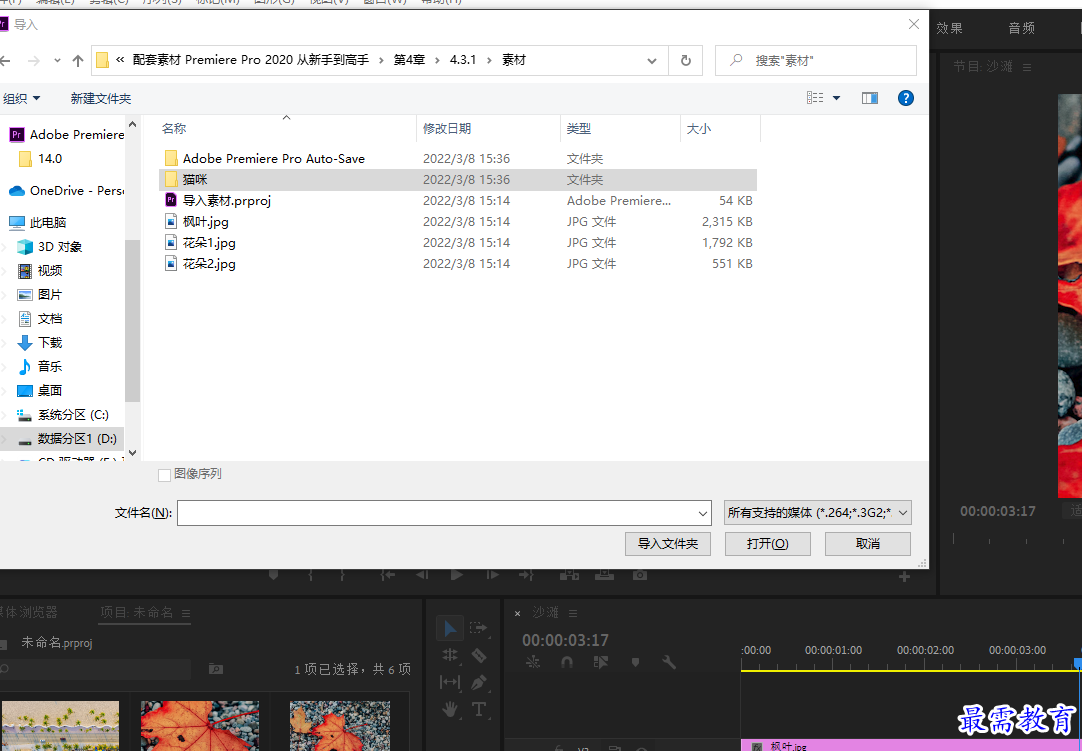1082x751 pixels.
Task: Open the recent locations dropdown arrow
Action: pos(57,61)
